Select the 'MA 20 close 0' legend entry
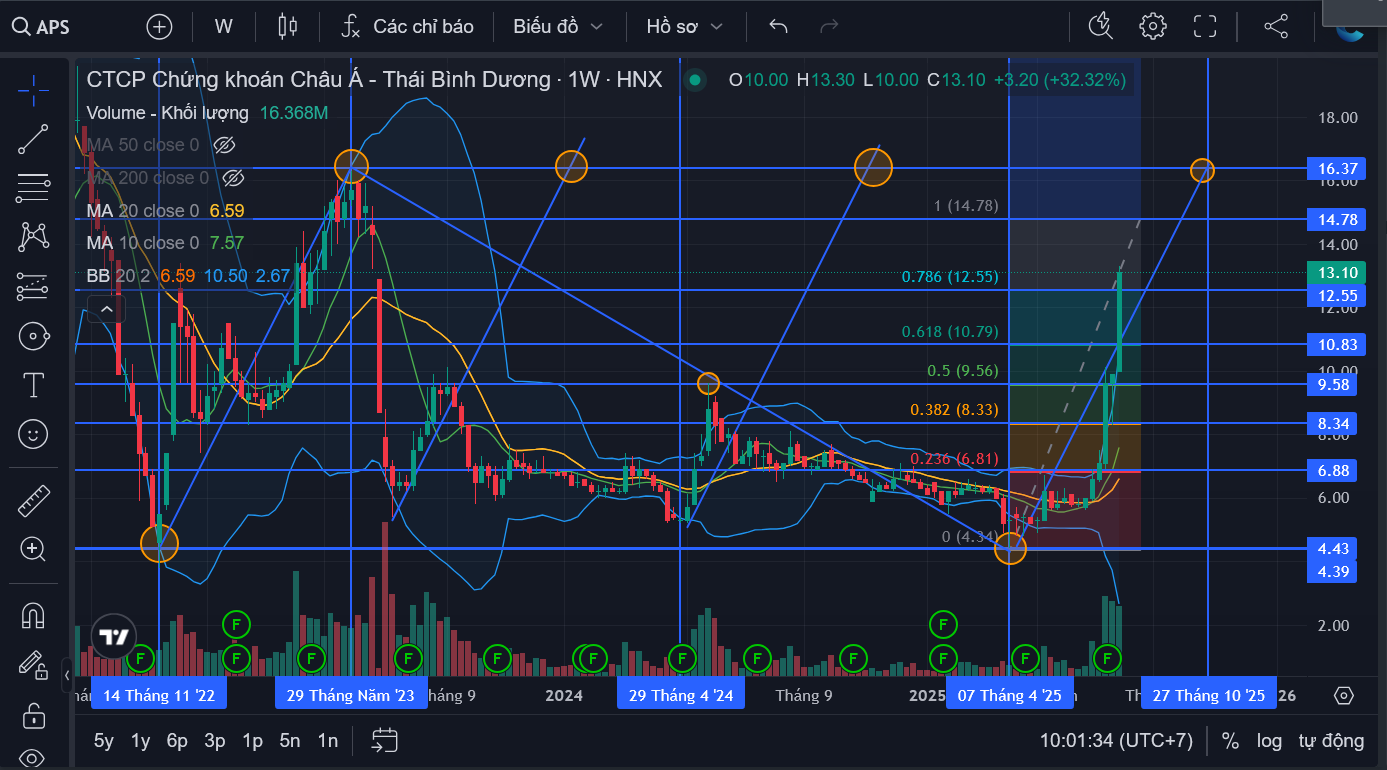Viewport: 1387px width, 770px height. point(143,211)
